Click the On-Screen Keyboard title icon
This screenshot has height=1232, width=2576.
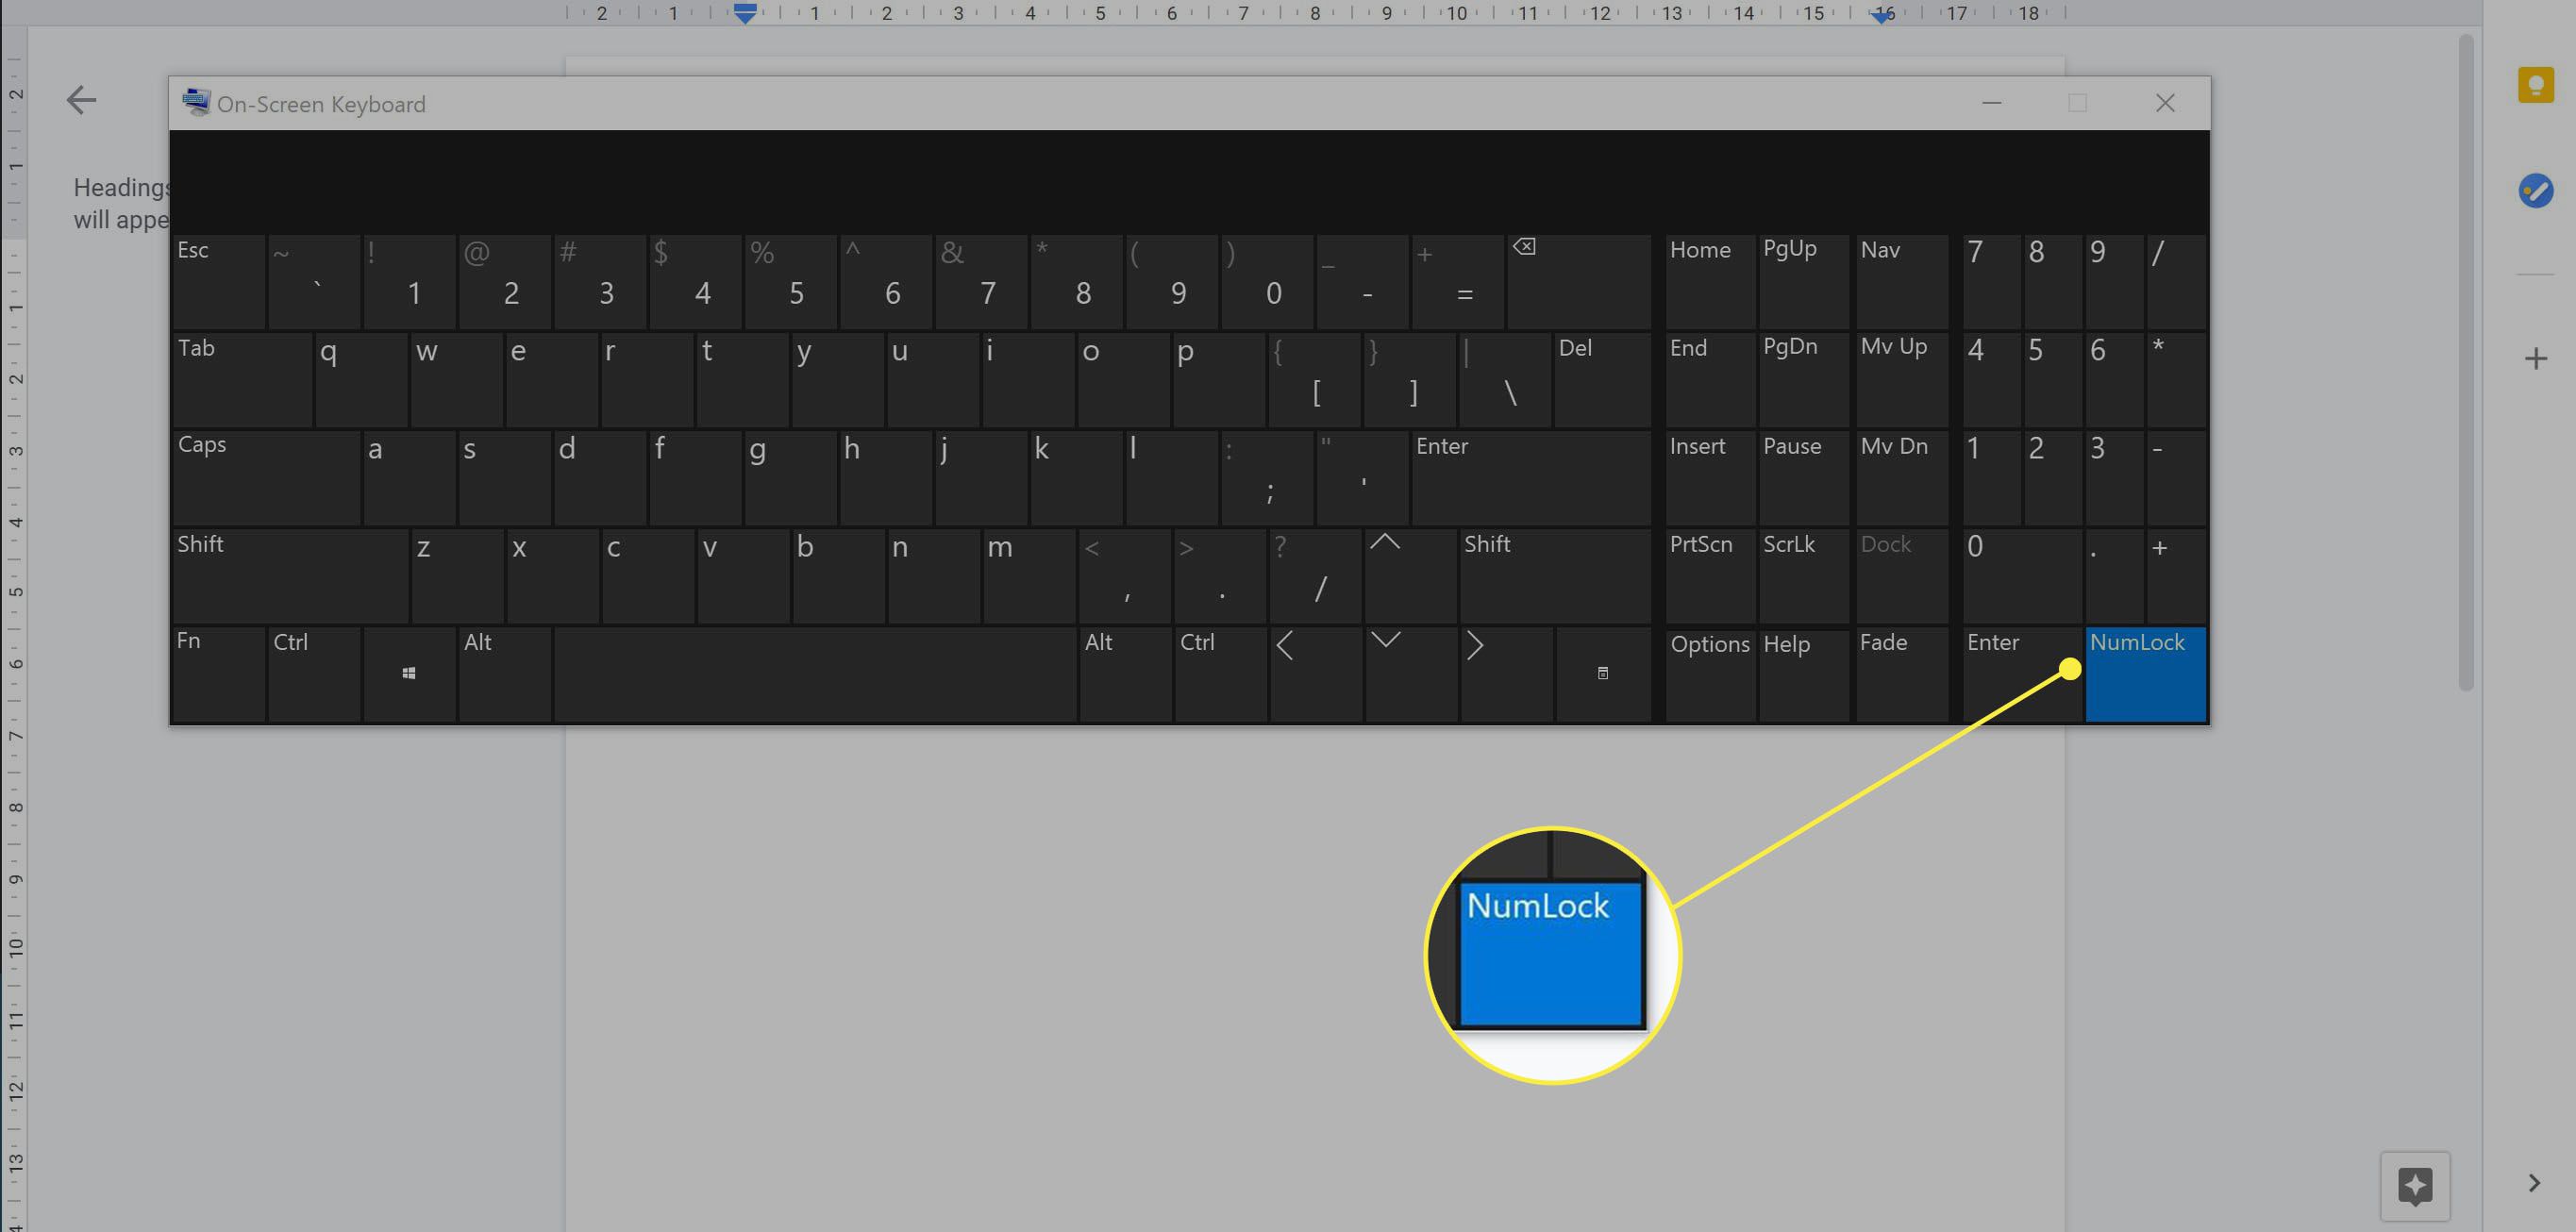point(196,102)
